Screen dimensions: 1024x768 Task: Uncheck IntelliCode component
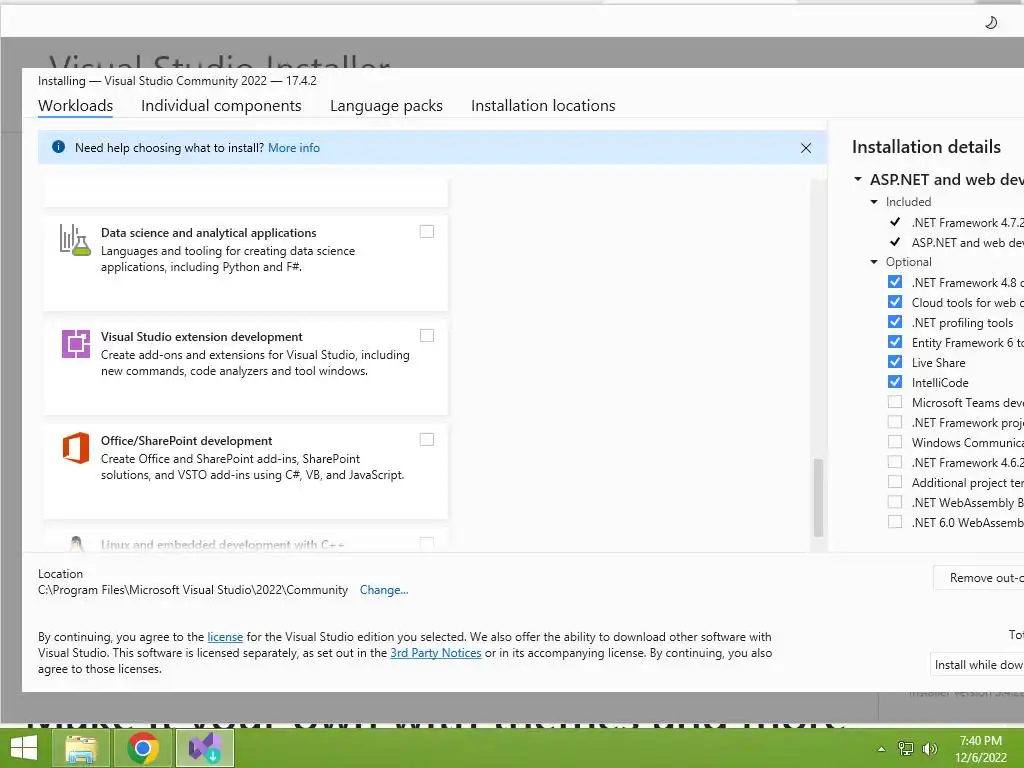(x=895, y=381)
